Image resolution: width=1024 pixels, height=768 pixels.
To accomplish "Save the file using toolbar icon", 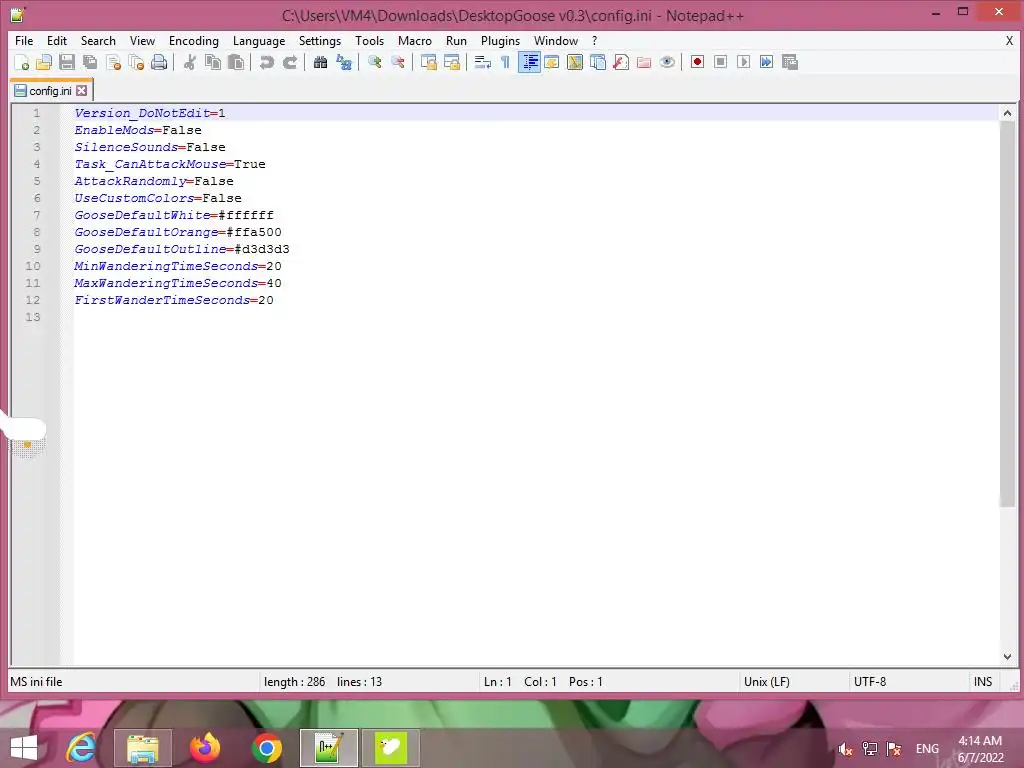I will coord(67,62).
